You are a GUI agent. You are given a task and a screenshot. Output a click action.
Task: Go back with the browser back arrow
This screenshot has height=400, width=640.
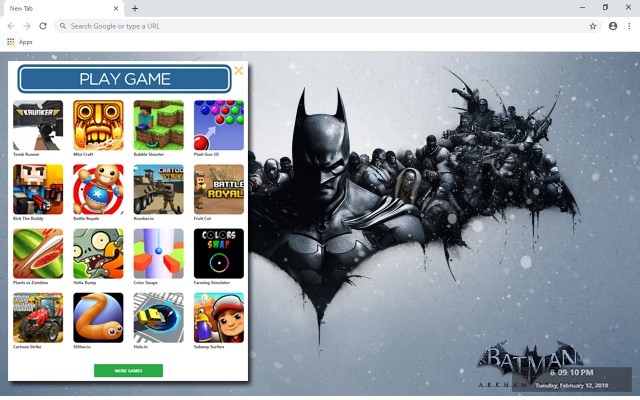[11, 26]
